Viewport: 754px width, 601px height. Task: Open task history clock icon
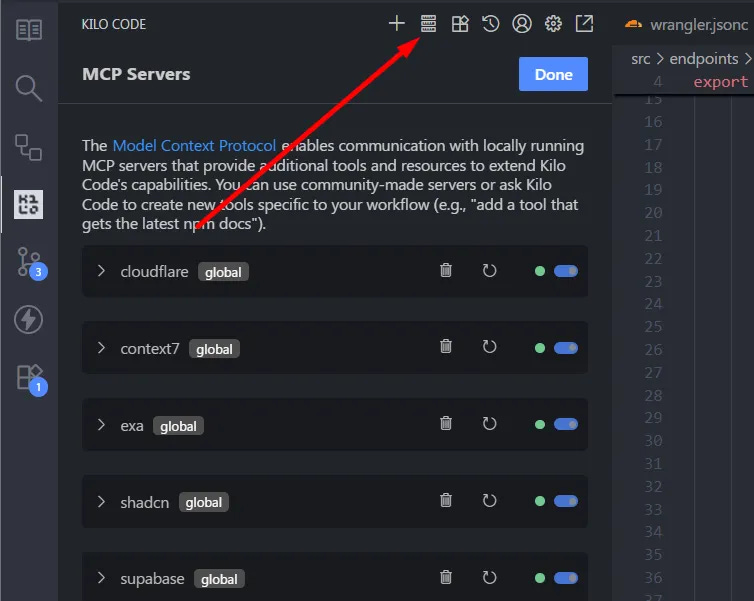490,23
